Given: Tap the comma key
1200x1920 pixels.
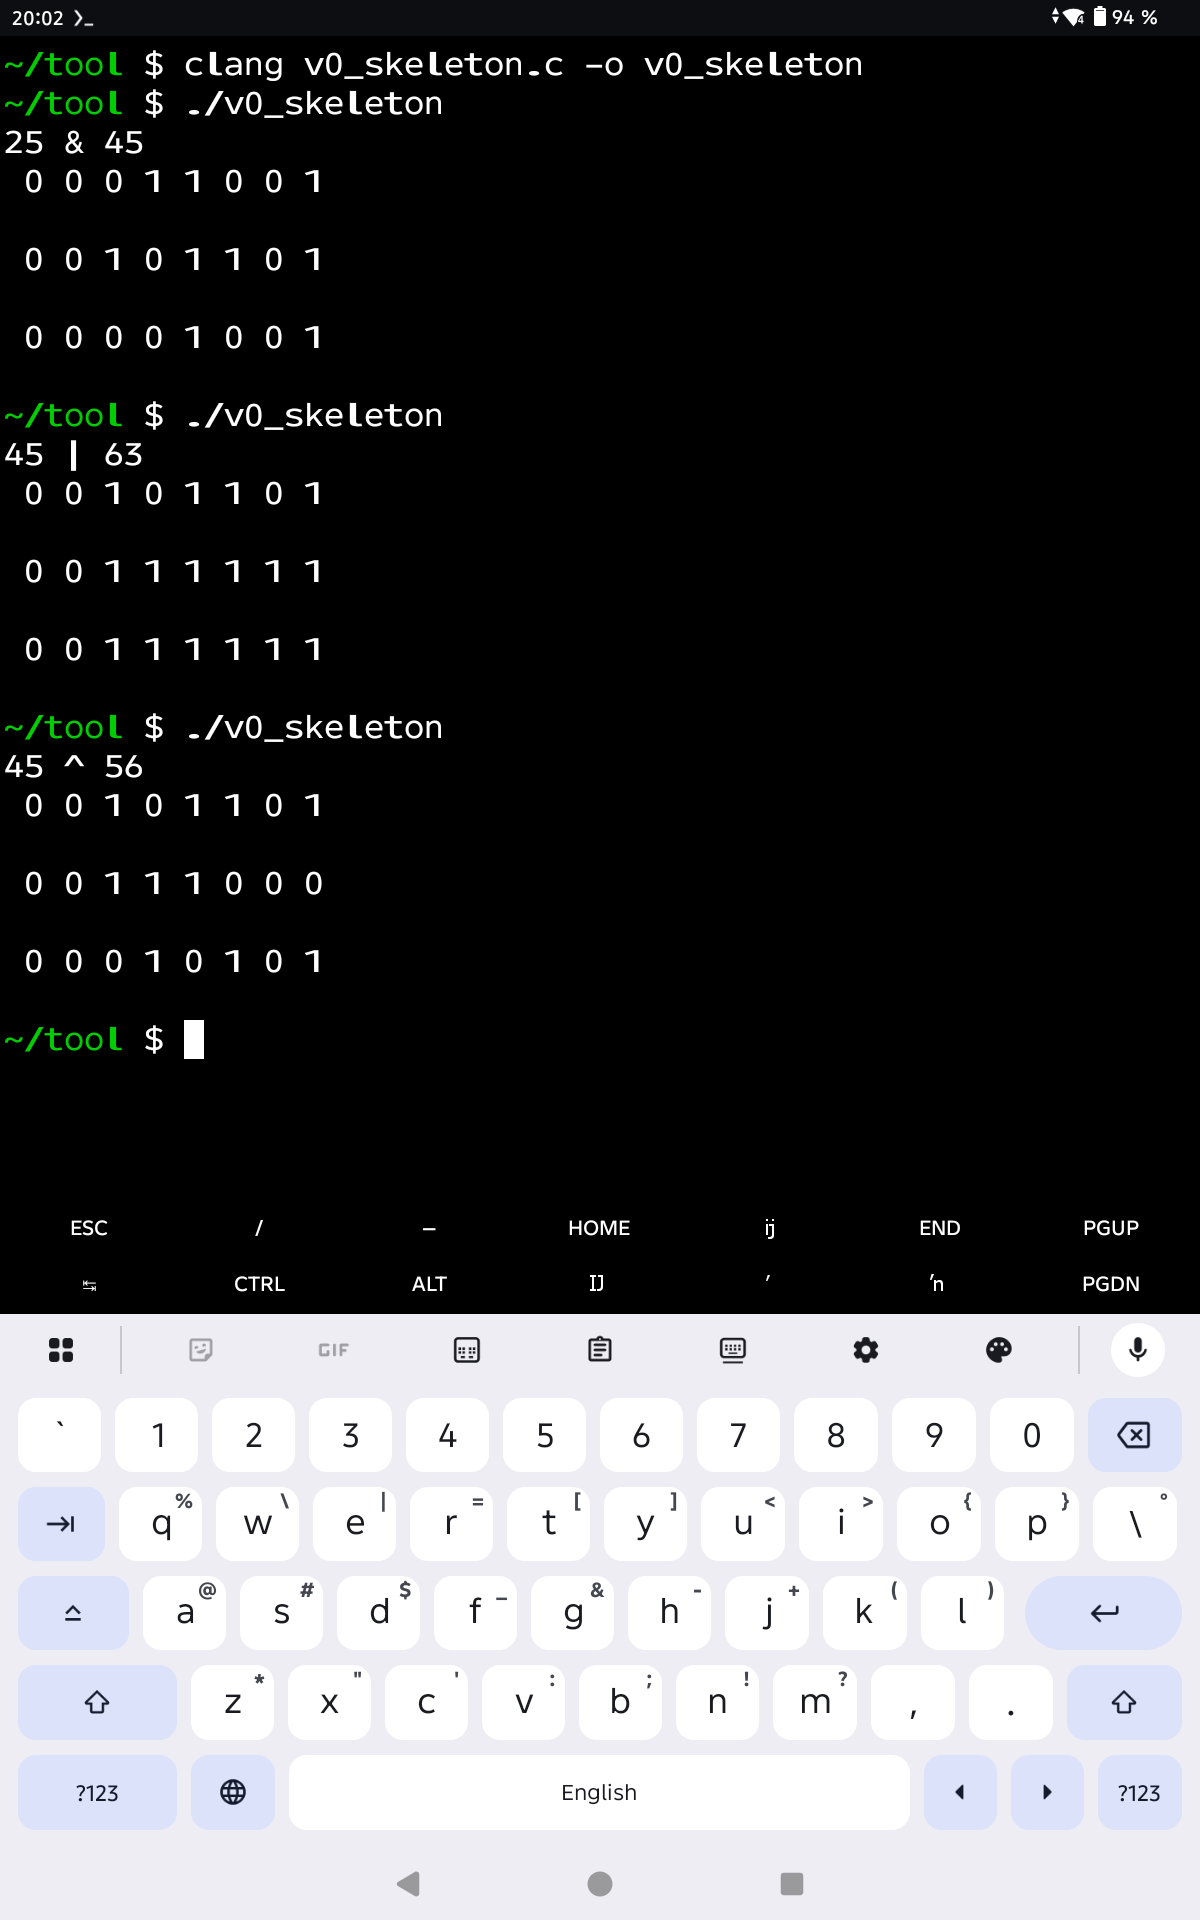Looking at the screenshot, I should tap(913, 1702).
